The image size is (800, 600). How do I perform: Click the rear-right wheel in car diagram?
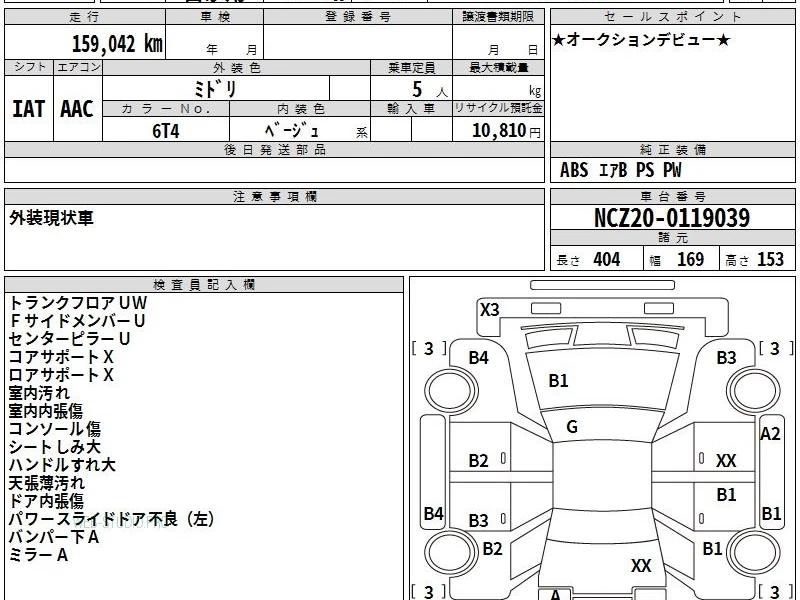point(754,552)
